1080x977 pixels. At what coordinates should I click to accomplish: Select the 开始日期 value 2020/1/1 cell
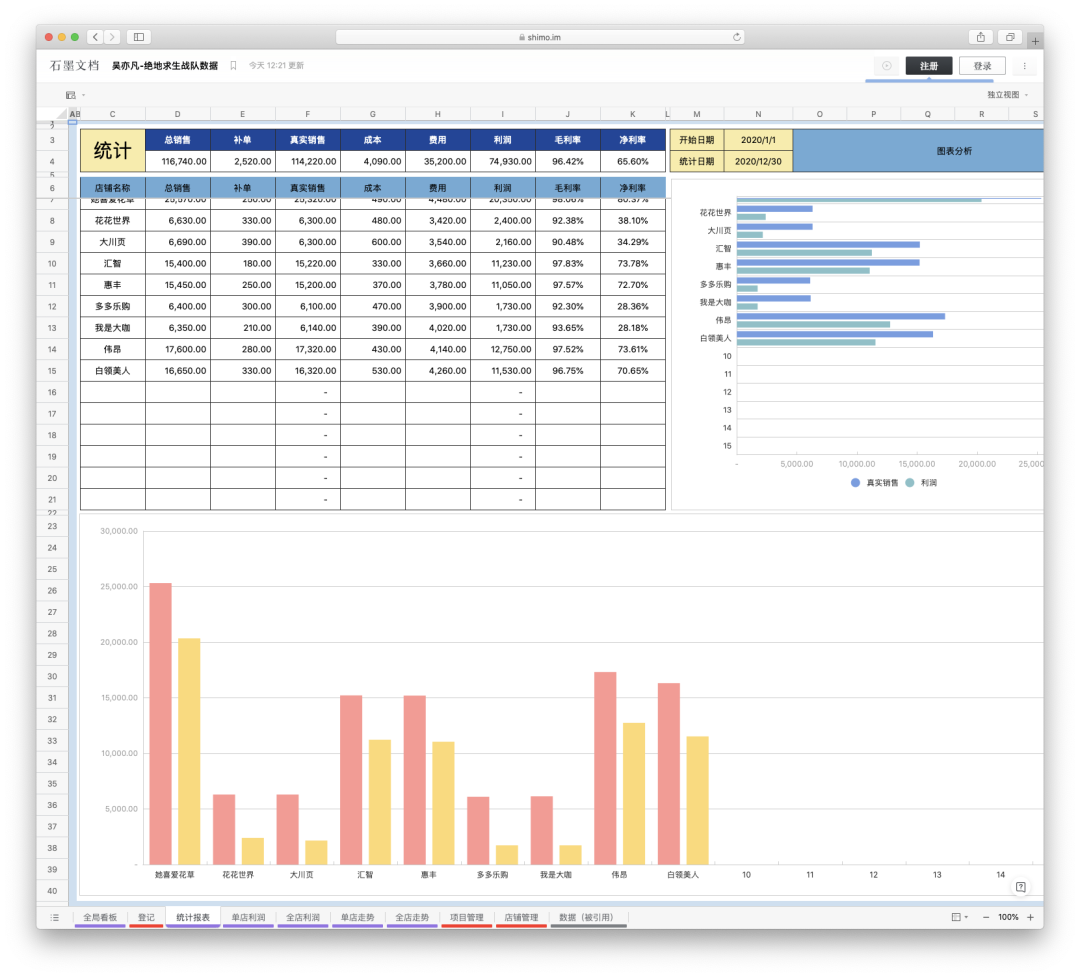pos(758,140)
